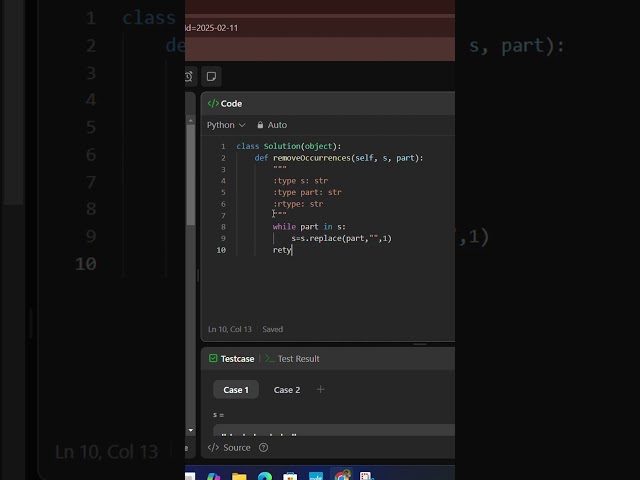Switch to the Test Result tab
This screenshot has height=480, width=640.
(293, 359)
